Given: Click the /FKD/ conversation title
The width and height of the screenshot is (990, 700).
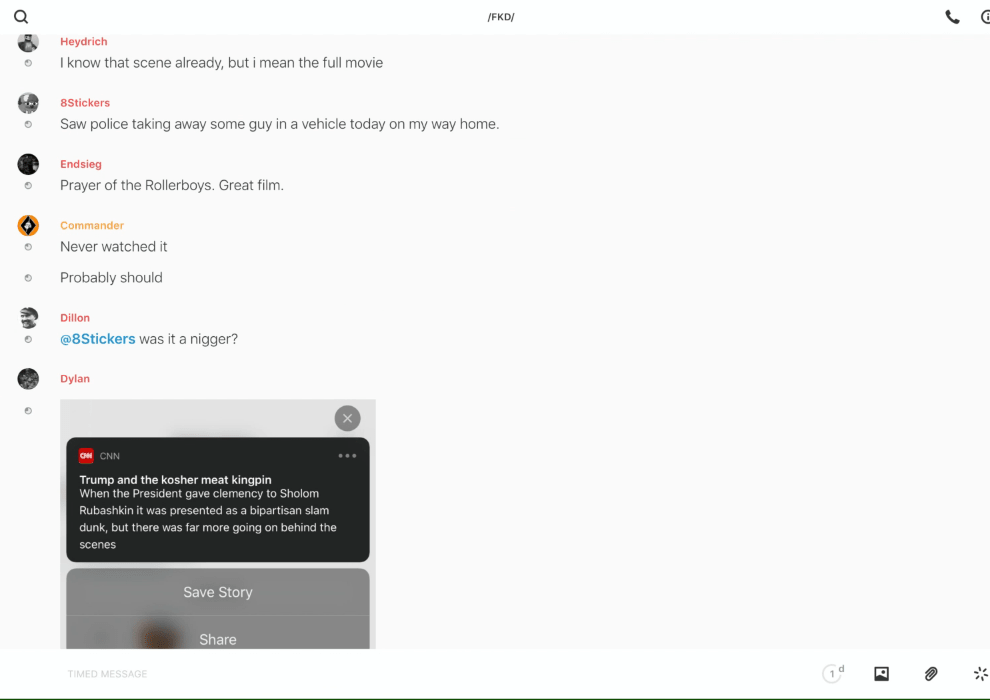Looking at the screenshot, I should point(501,17).
